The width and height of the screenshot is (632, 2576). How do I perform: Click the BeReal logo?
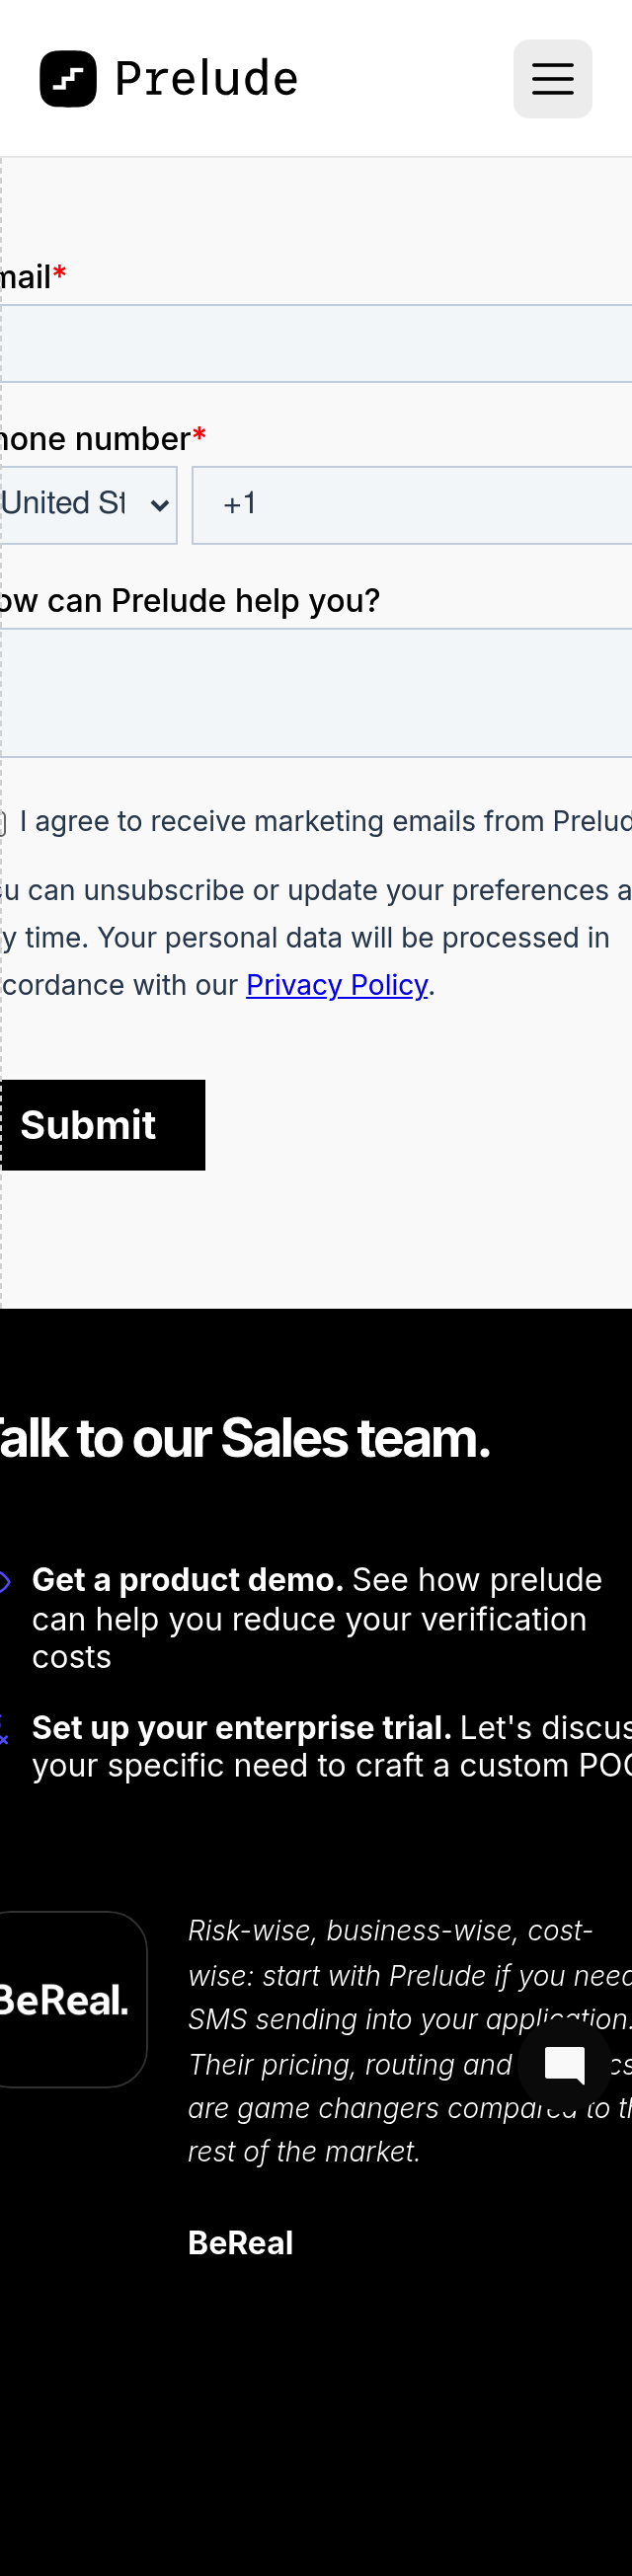(62, 2000)
